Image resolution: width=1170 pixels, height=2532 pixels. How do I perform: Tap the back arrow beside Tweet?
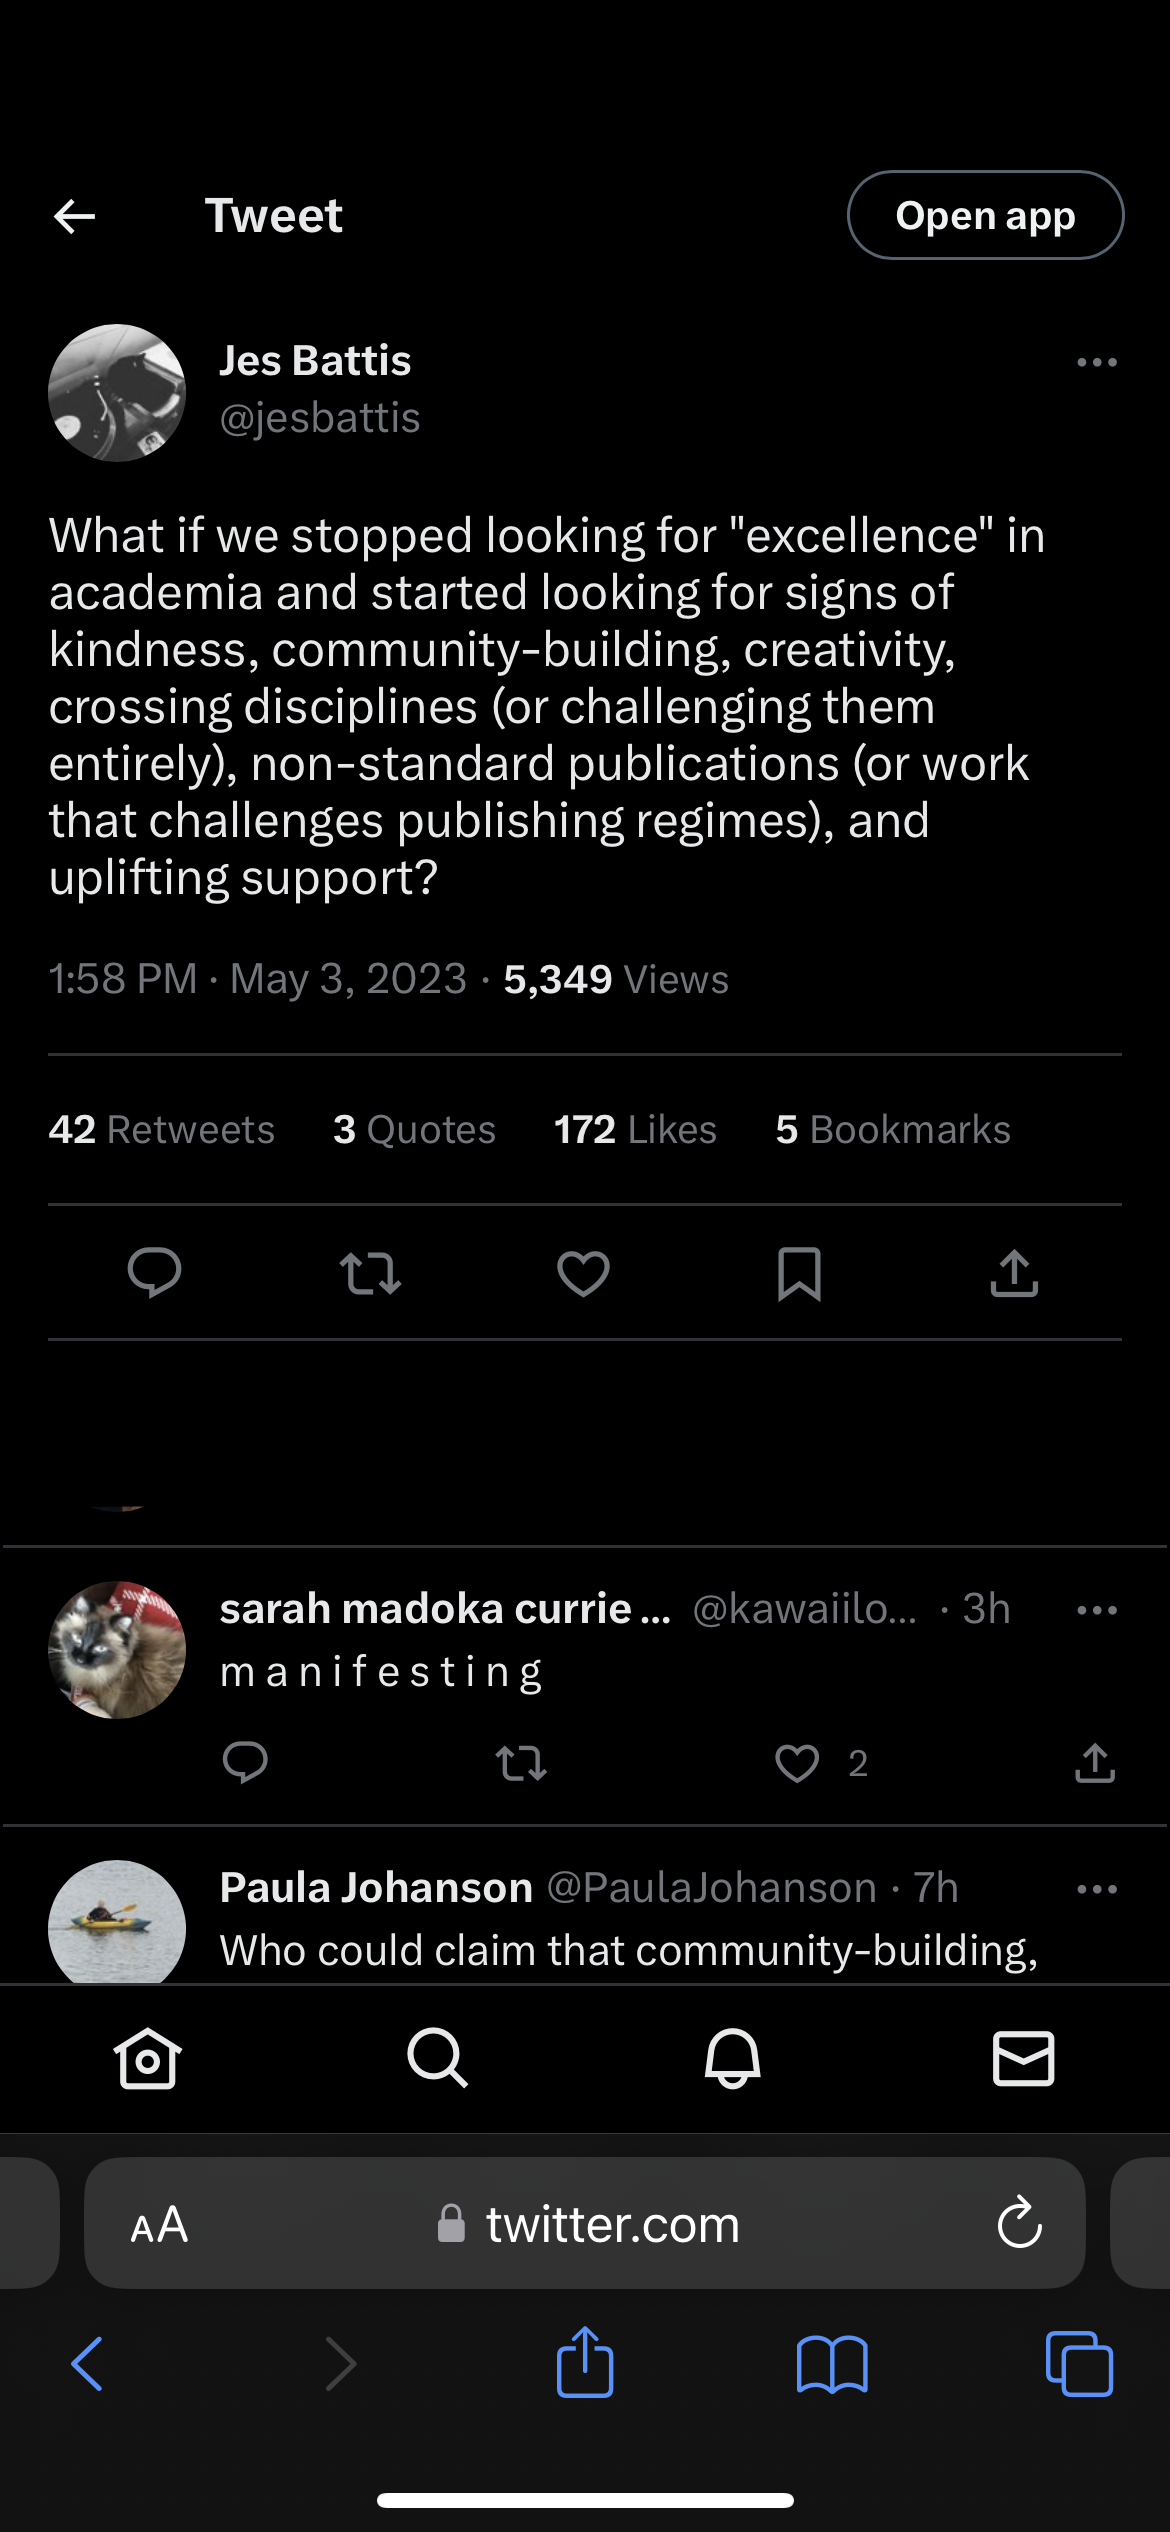coord(75,216)
